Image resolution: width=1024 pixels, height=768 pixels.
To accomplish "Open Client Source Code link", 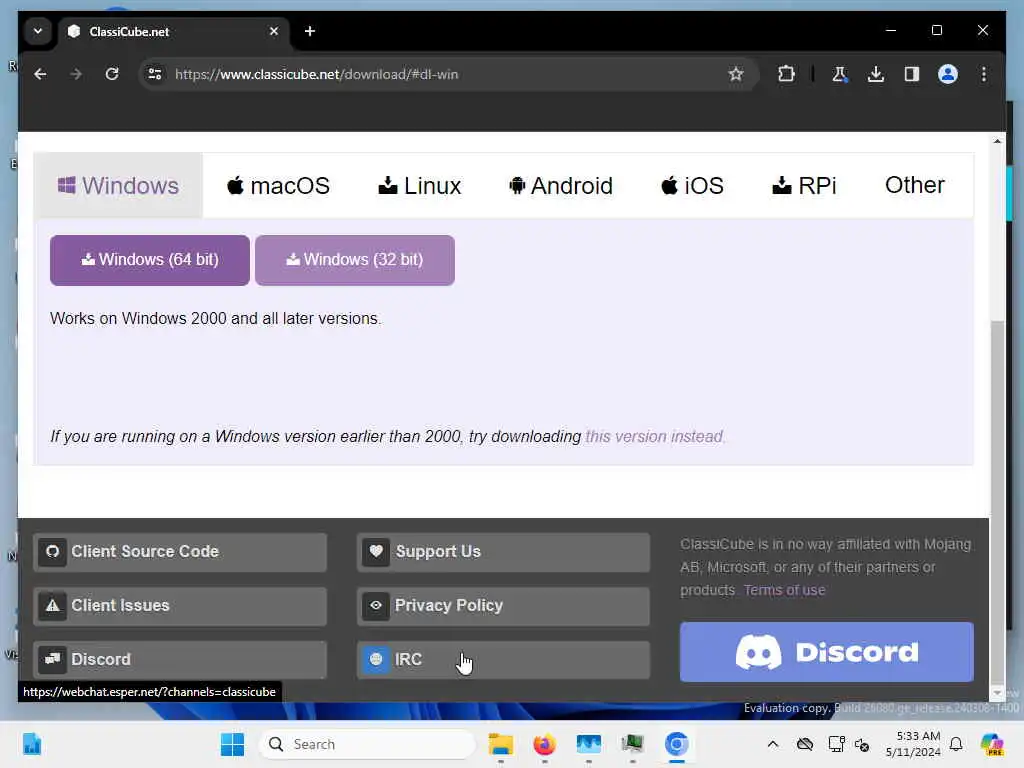I will [x=180, y=552].
